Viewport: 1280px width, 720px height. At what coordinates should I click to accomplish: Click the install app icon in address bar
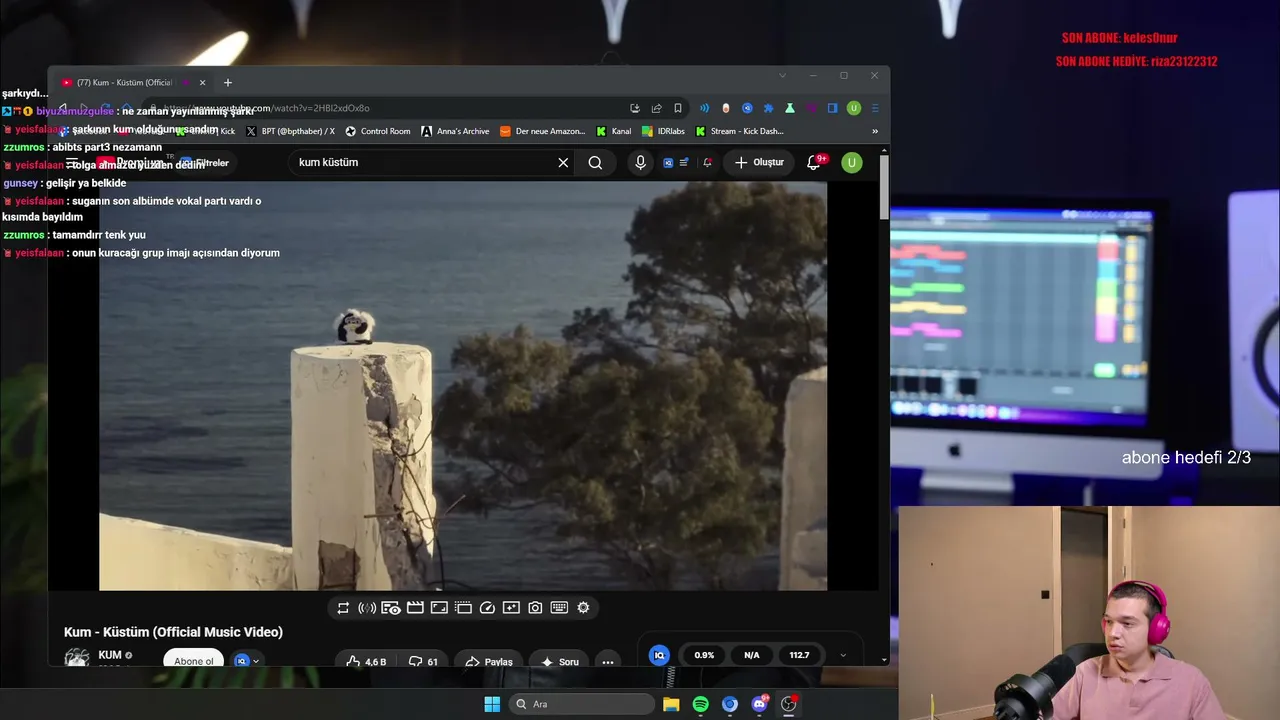coord(635,108)
